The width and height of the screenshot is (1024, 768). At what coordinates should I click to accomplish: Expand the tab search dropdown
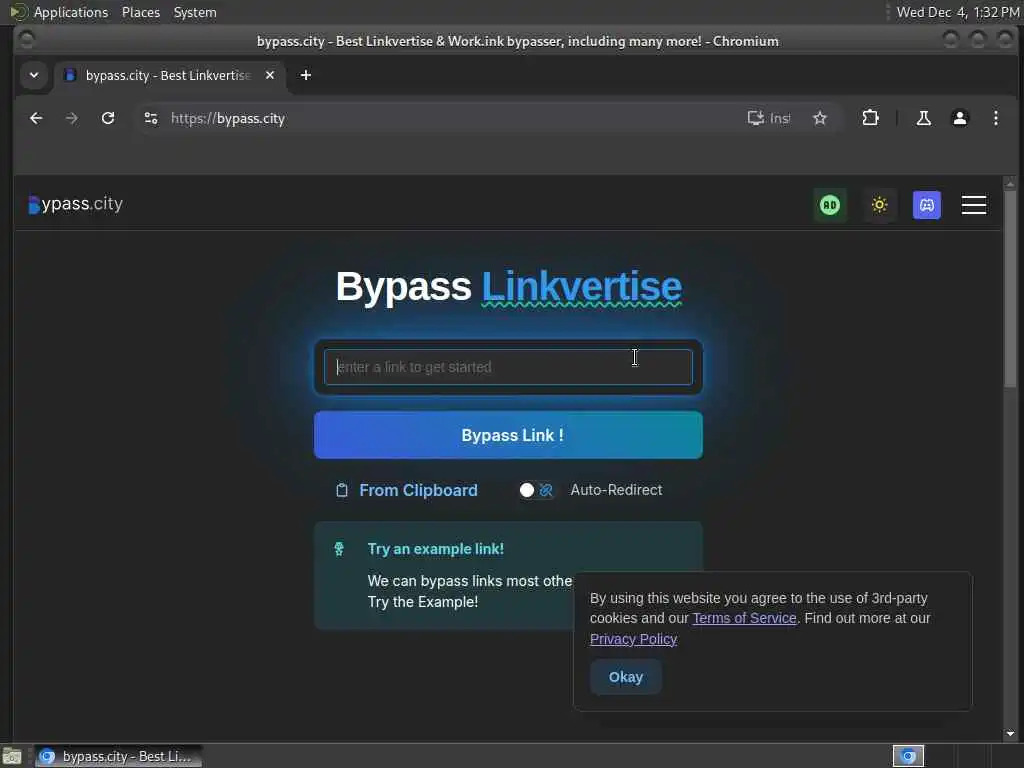coord(34,75)
